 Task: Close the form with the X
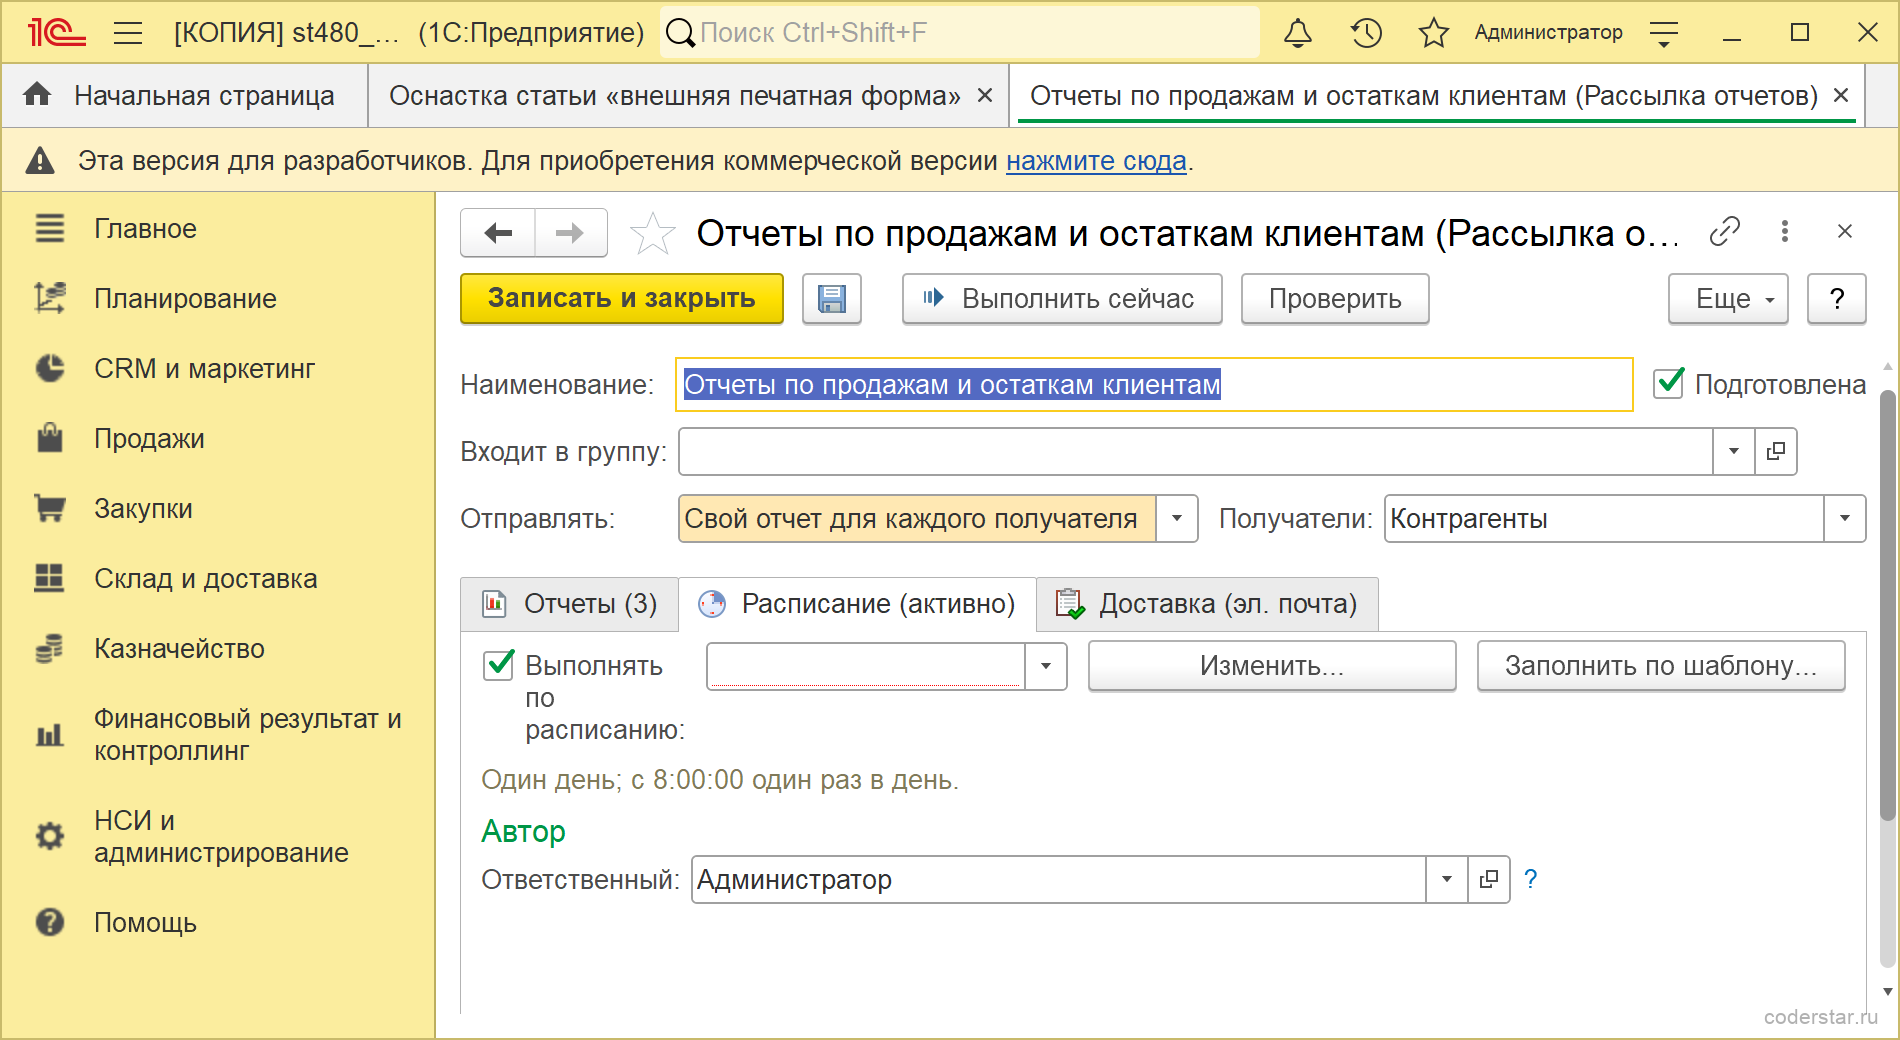click(1845, 231)
